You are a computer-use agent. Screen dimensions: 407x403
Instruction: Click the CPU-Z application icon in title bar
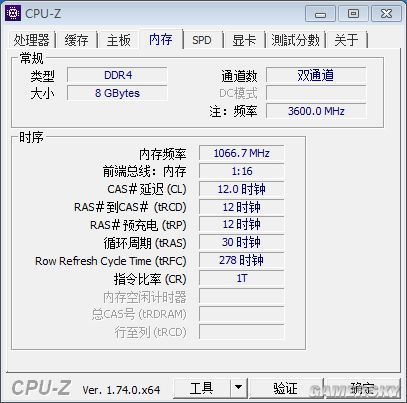click(13, 13)
